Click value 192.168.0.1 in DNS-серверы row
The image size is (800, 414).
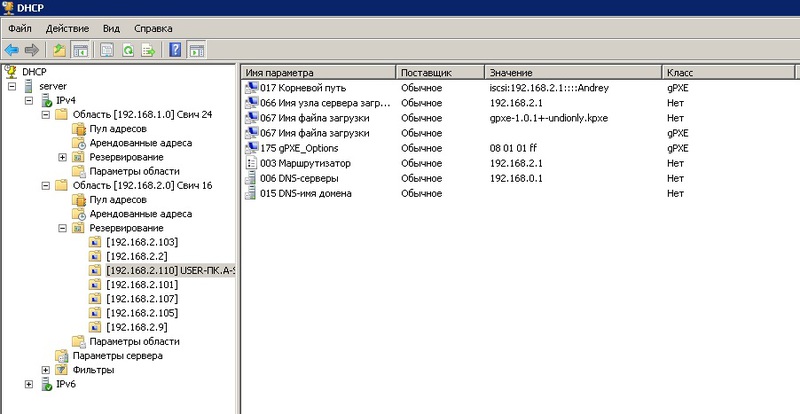click(x=516, y=178)
